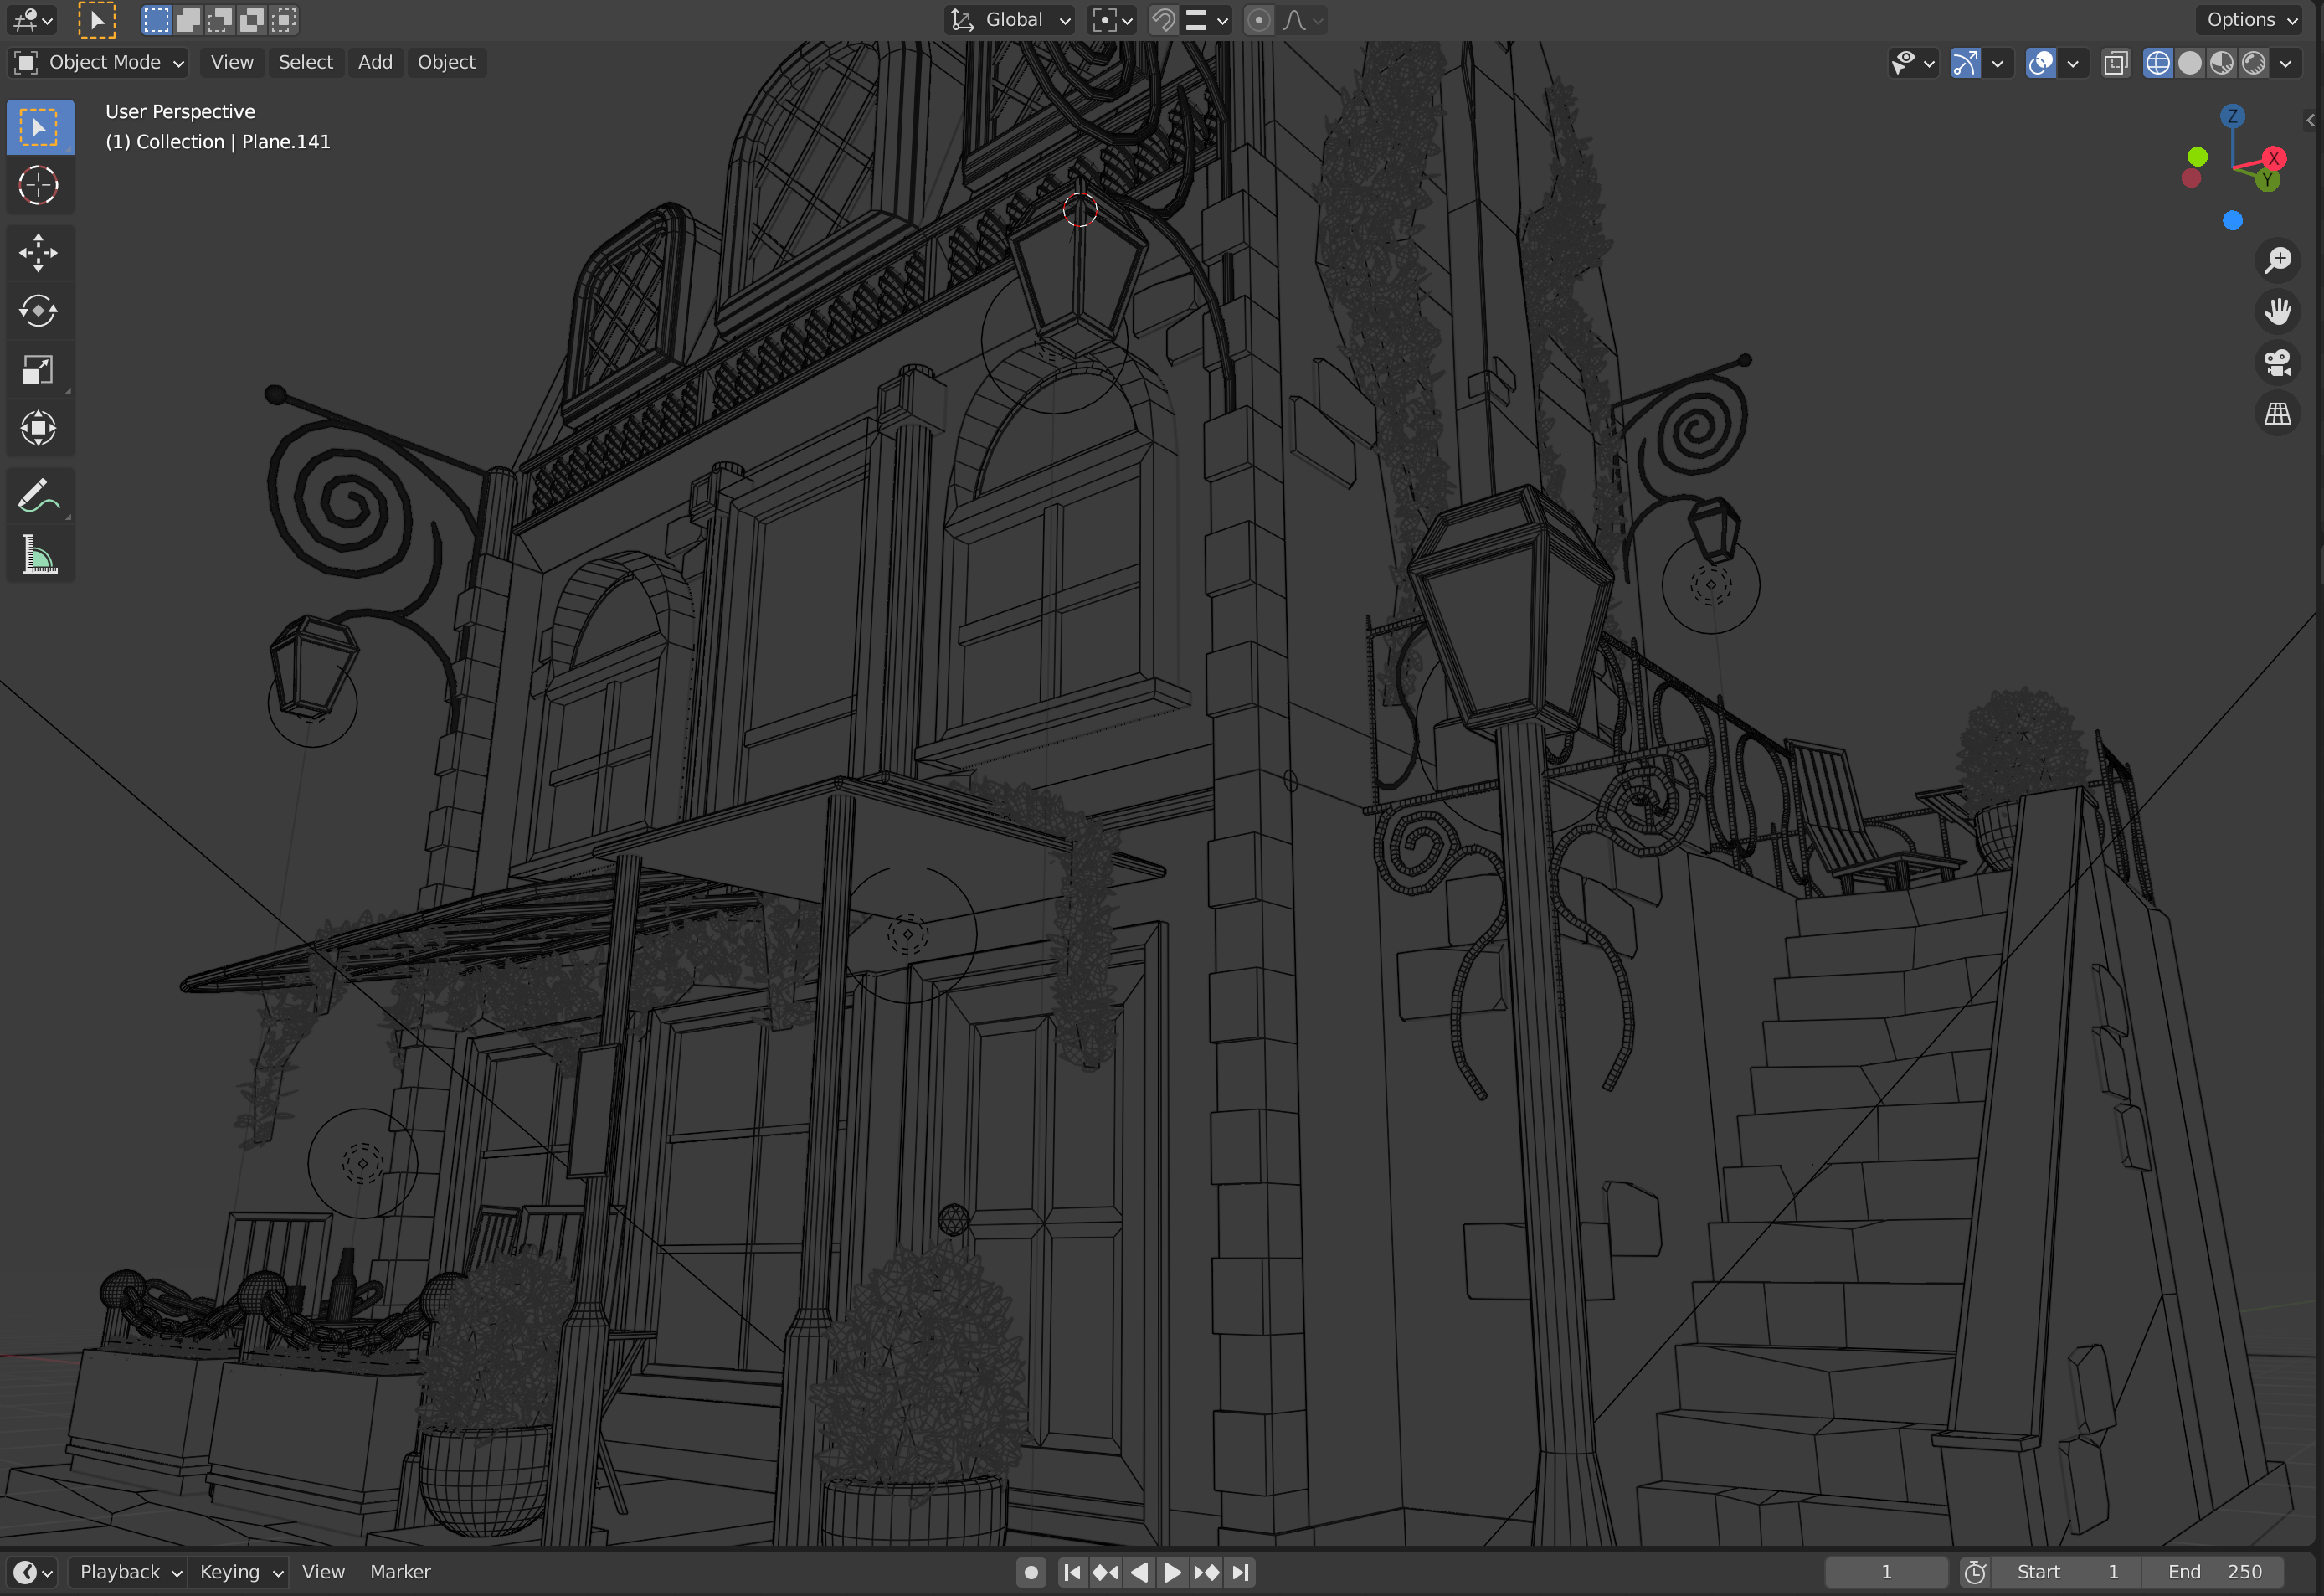This screenshot has height=1596, width=2324.
Task: Set selection mode to Subtract
Action: pyautogui.click(x=220, y=20)
